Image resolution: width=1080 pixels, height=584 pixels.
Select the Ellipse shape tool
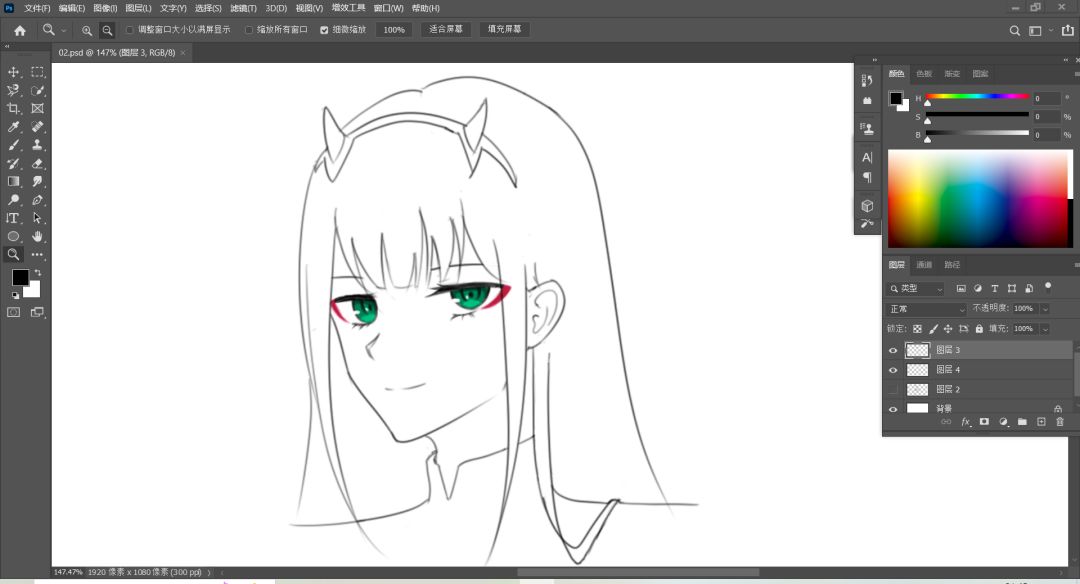(x=13, y=236)
